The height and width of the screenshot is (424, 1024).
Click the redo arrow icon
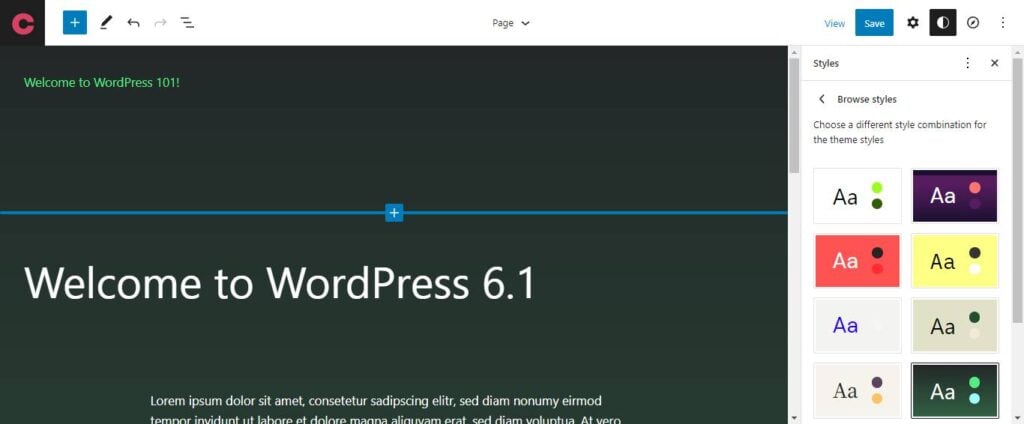coord(160,23)
